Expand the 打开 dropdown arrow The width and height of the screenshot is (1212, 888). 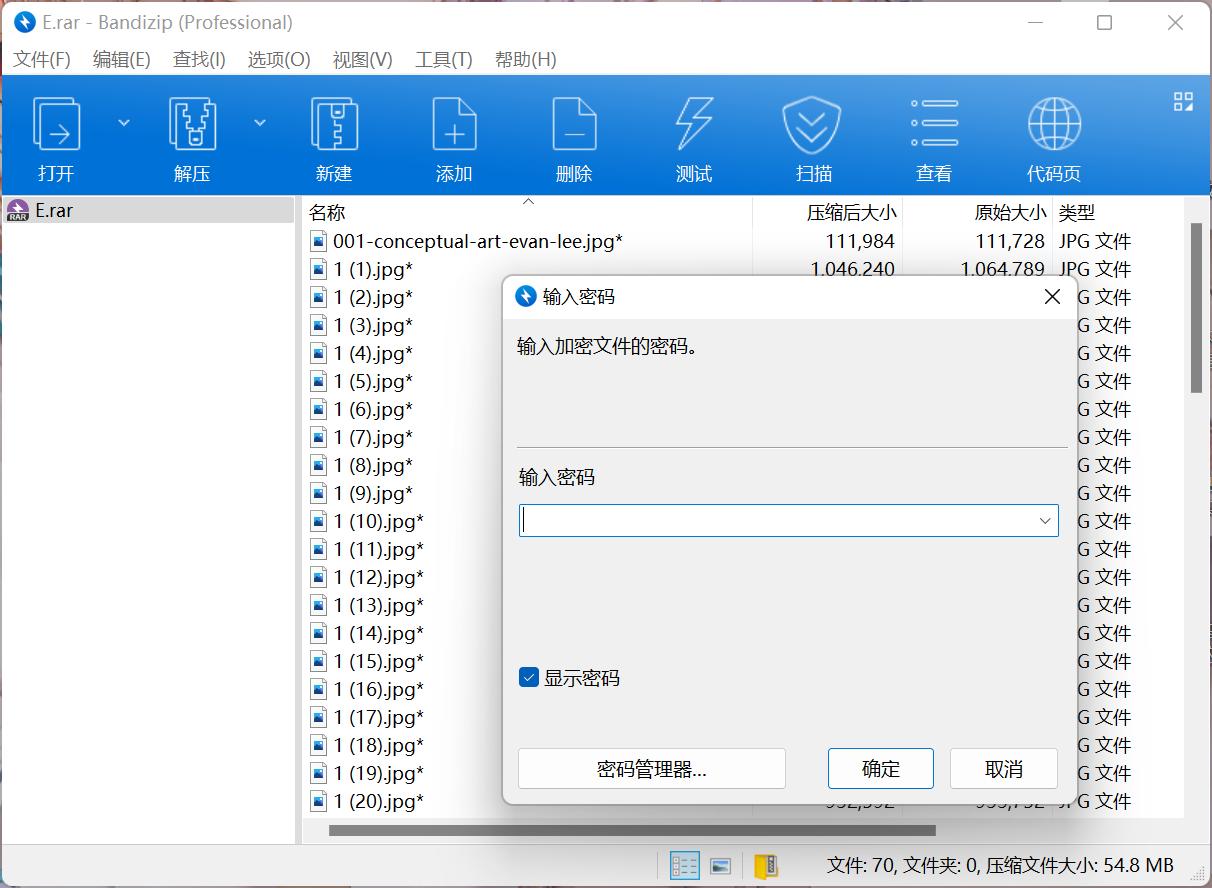coord(124,123)
